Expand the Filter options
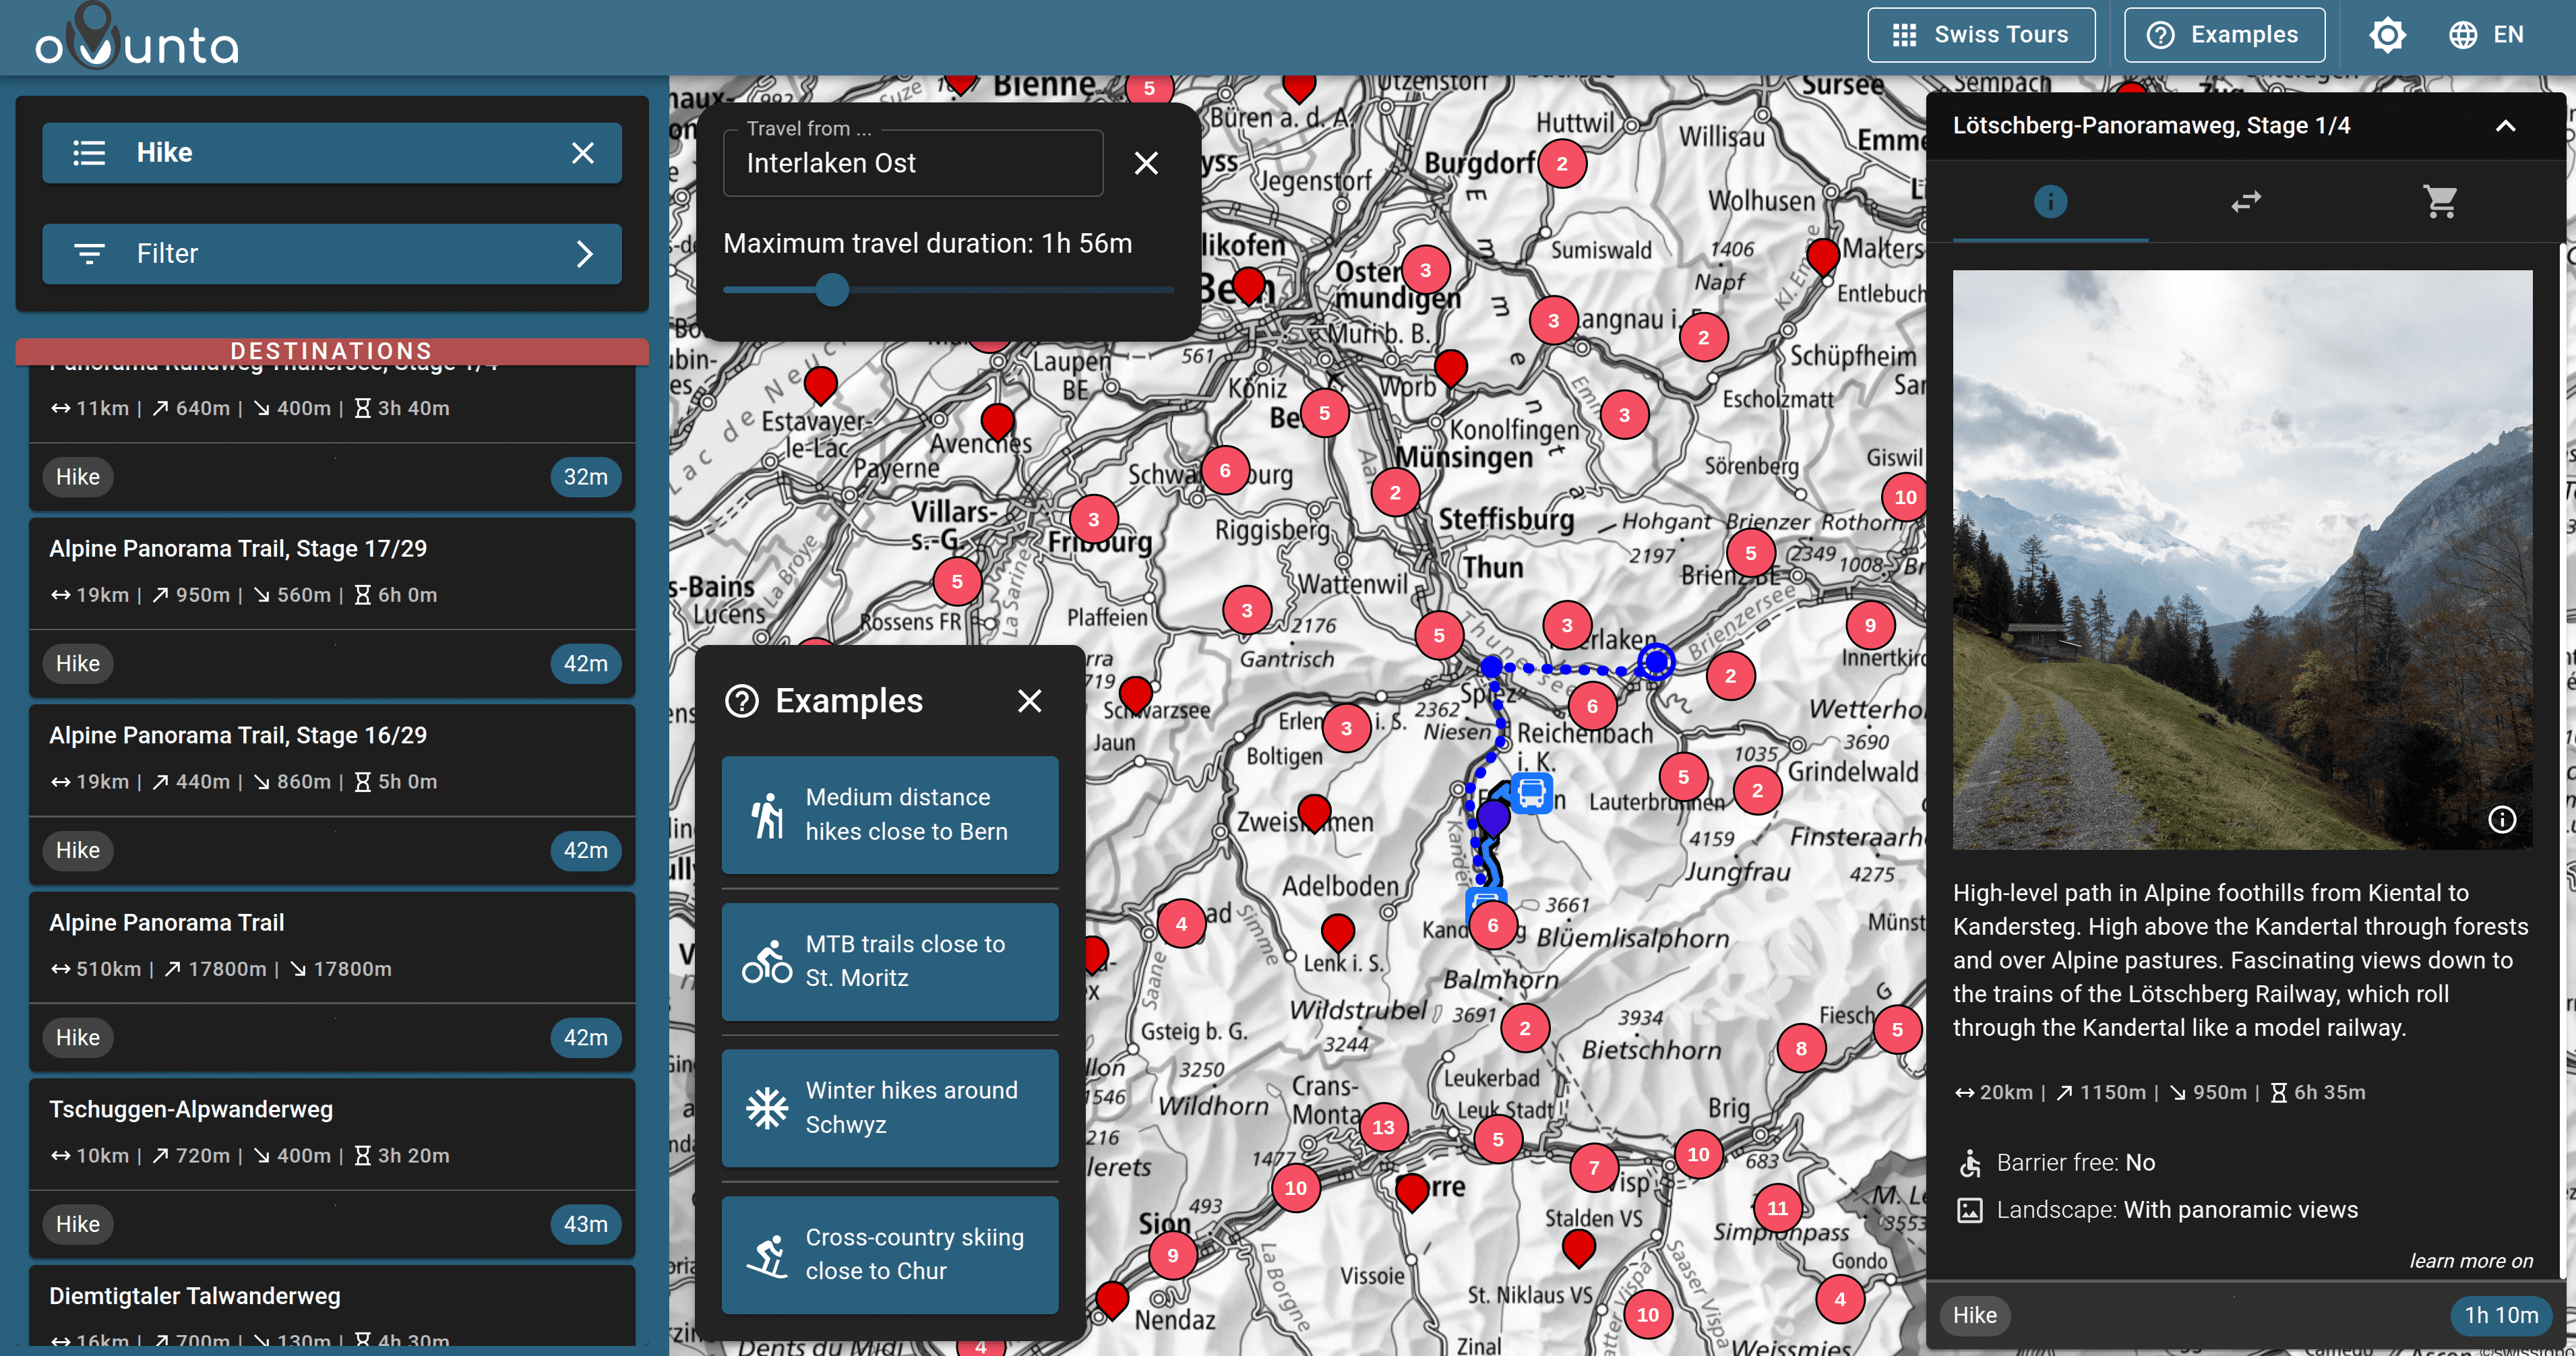 [332, 253]
